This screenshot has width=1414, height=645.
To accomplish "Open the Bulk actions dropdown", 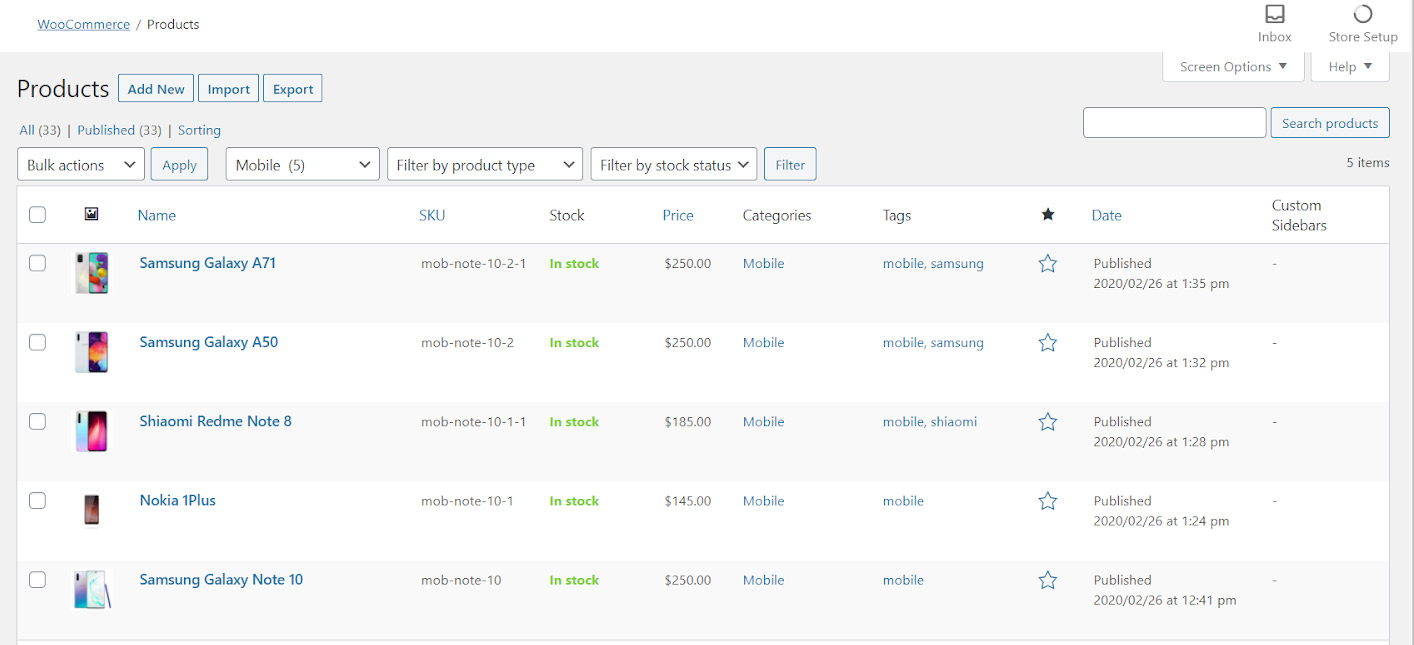I will 81,165.
